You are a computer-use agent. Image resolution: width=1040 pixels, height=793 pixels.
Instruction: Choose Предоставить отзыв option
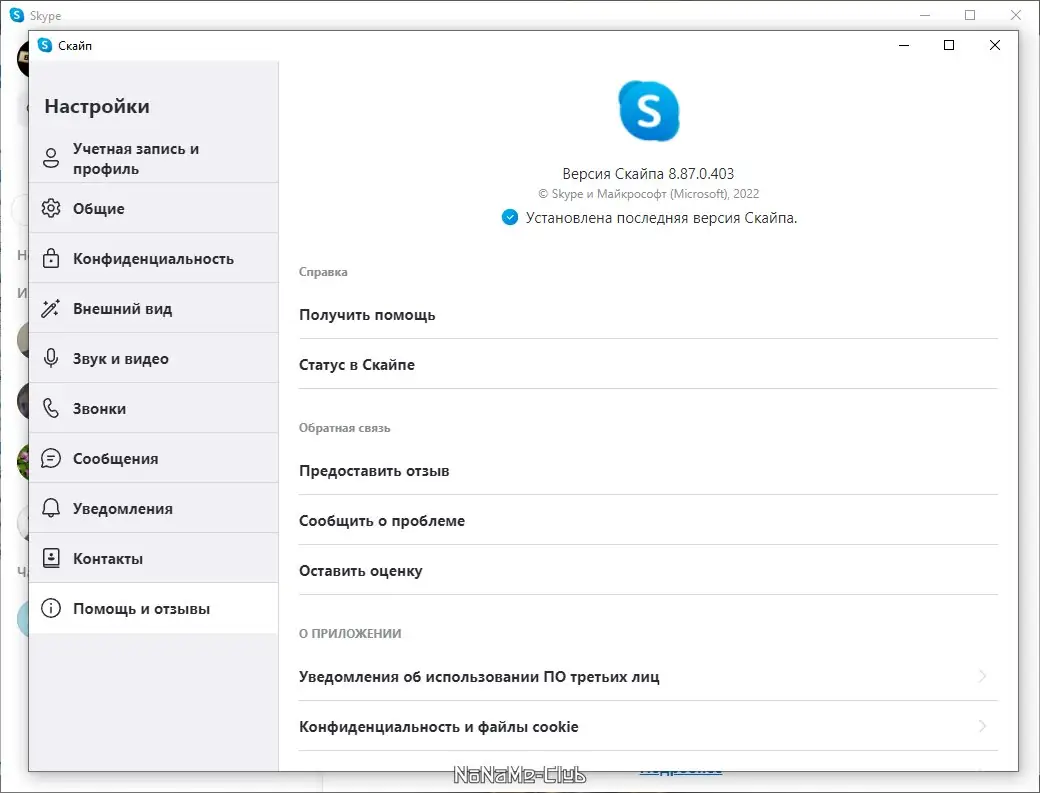(648, 471)
